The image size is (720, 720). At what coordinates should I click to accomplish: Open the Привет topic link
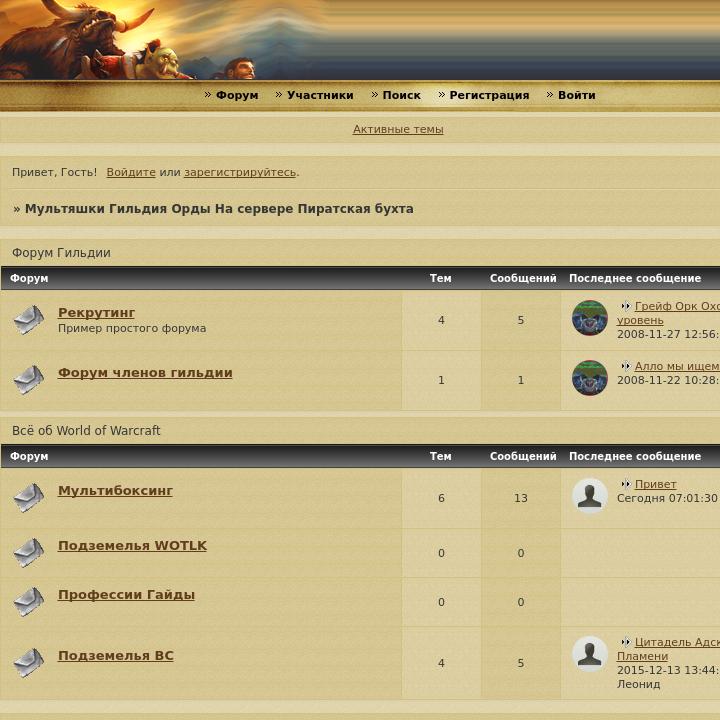pyautogui.click(x=655, y=484)
